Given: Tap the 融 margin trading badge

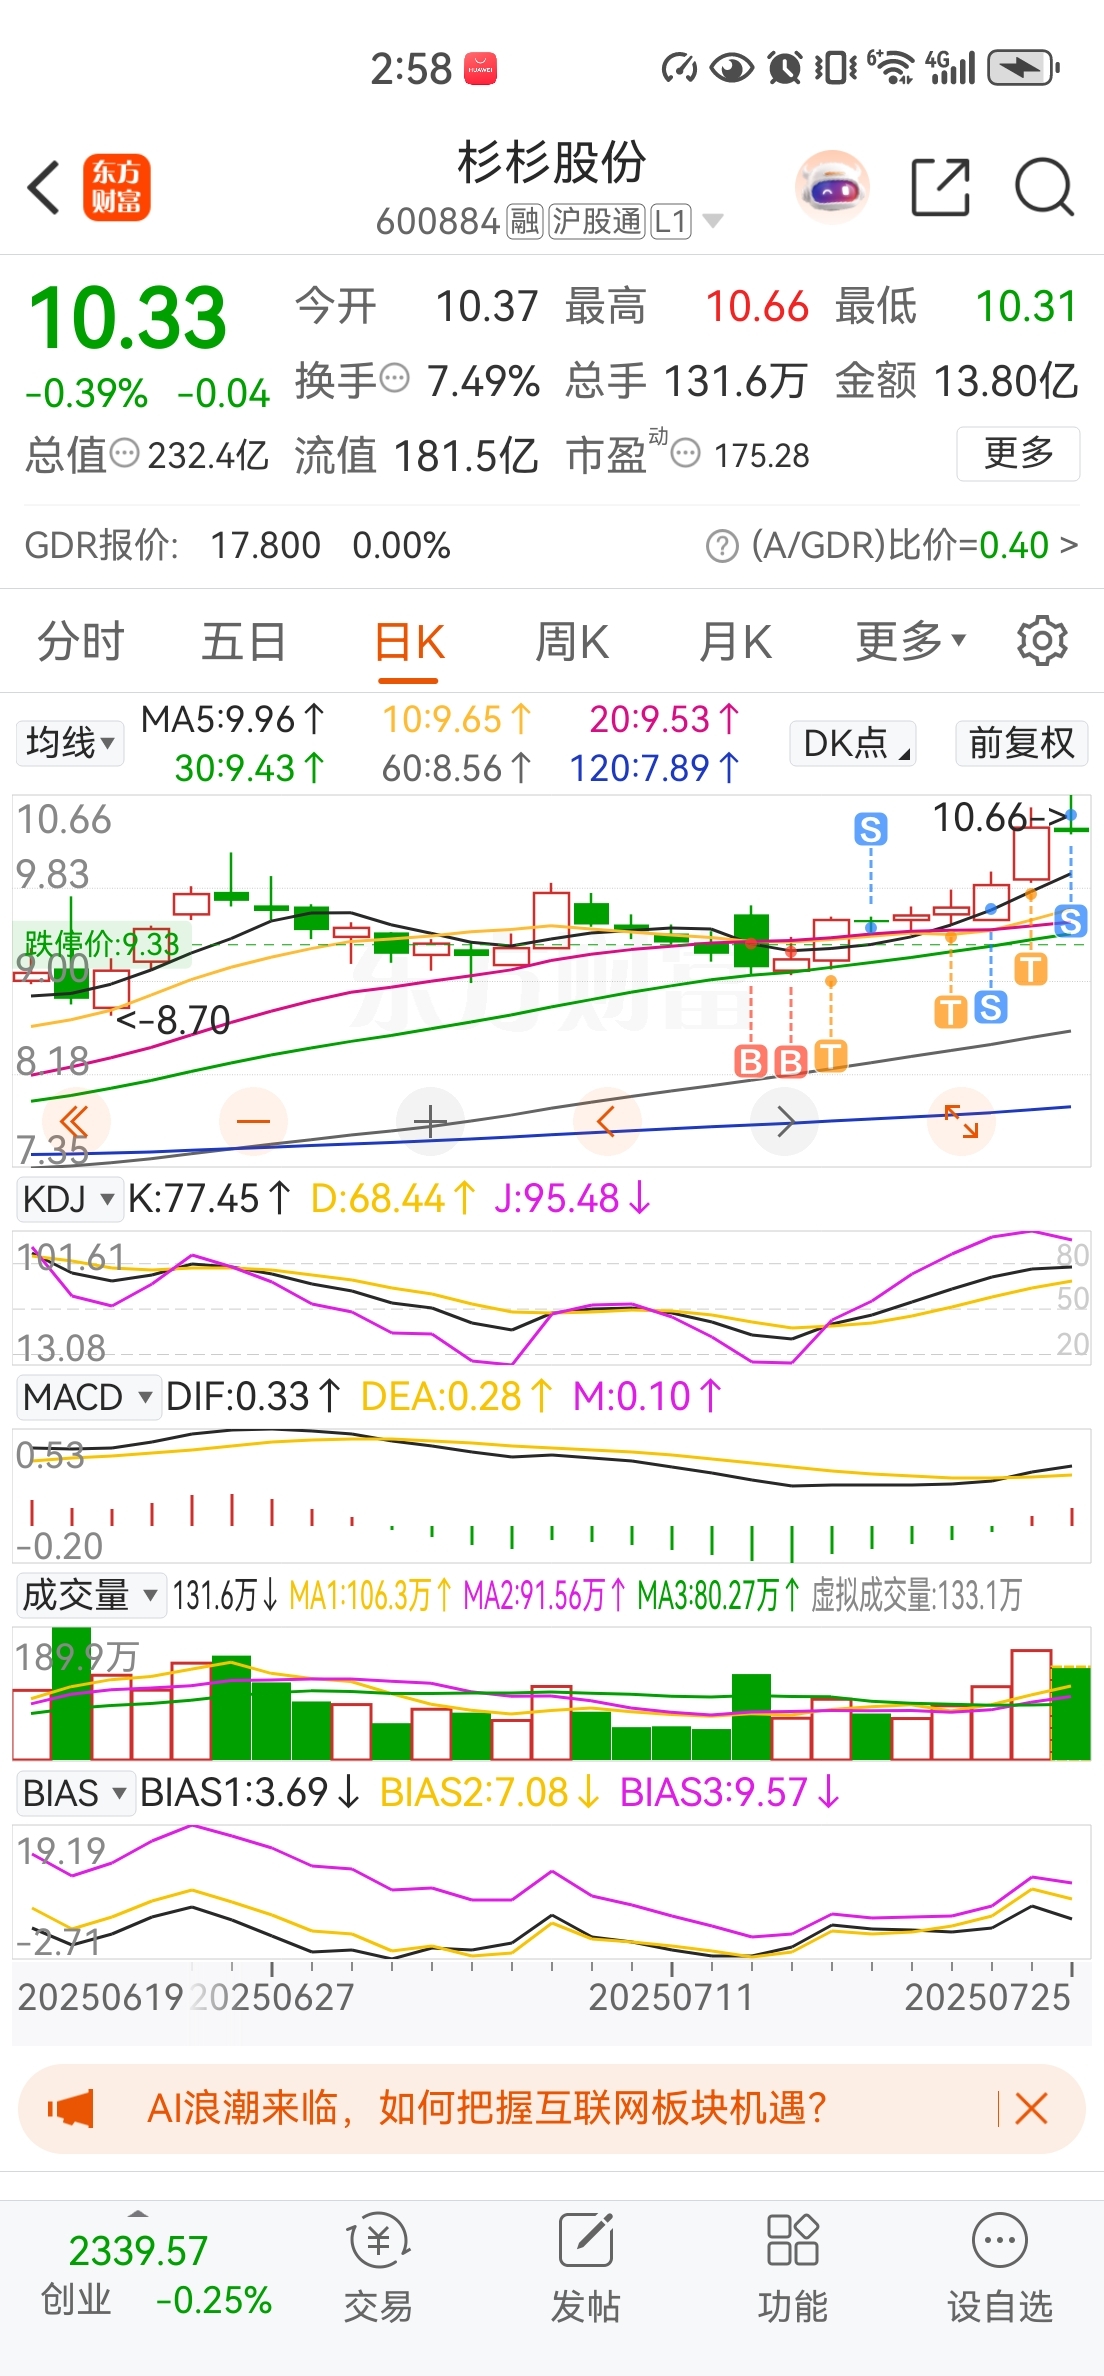Looking at the screenshot, I should point(525,221).
